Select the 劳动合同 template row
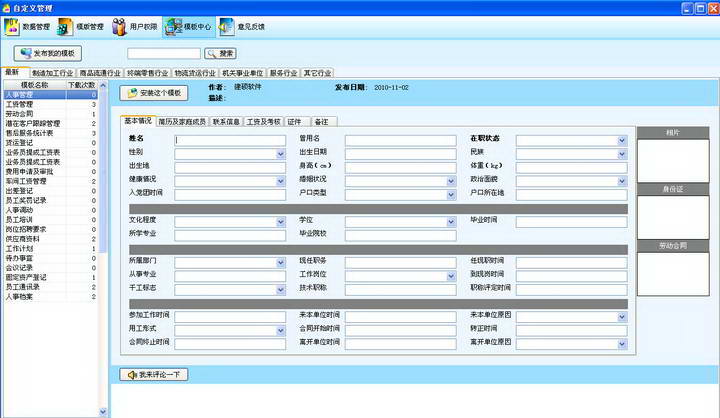This screenshot has height=418, width=720. 51,114
